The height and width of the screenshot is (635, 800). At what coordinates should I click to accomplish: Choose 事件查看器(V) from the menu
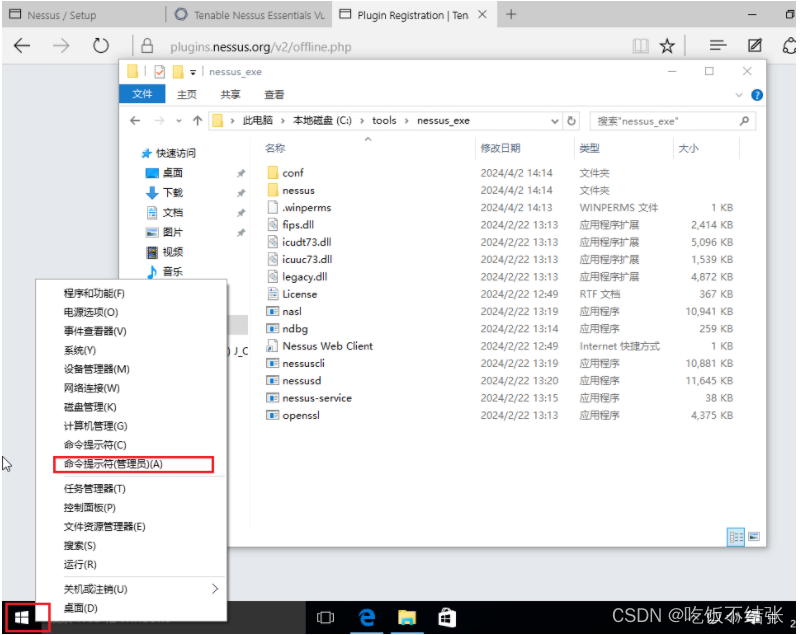point(95,331)
